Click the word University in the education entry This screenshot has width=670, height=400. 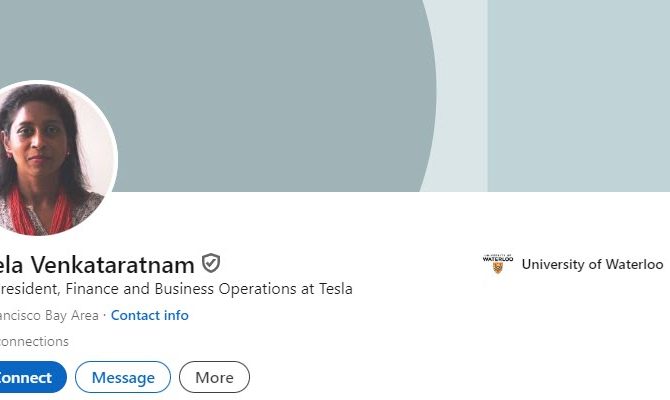tap(556, 264)
